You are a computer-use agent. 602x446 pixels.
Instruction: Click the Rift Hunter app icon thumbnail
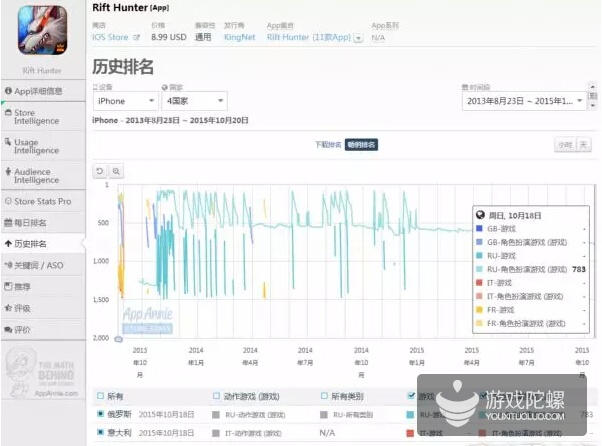(x=43, y=30)
